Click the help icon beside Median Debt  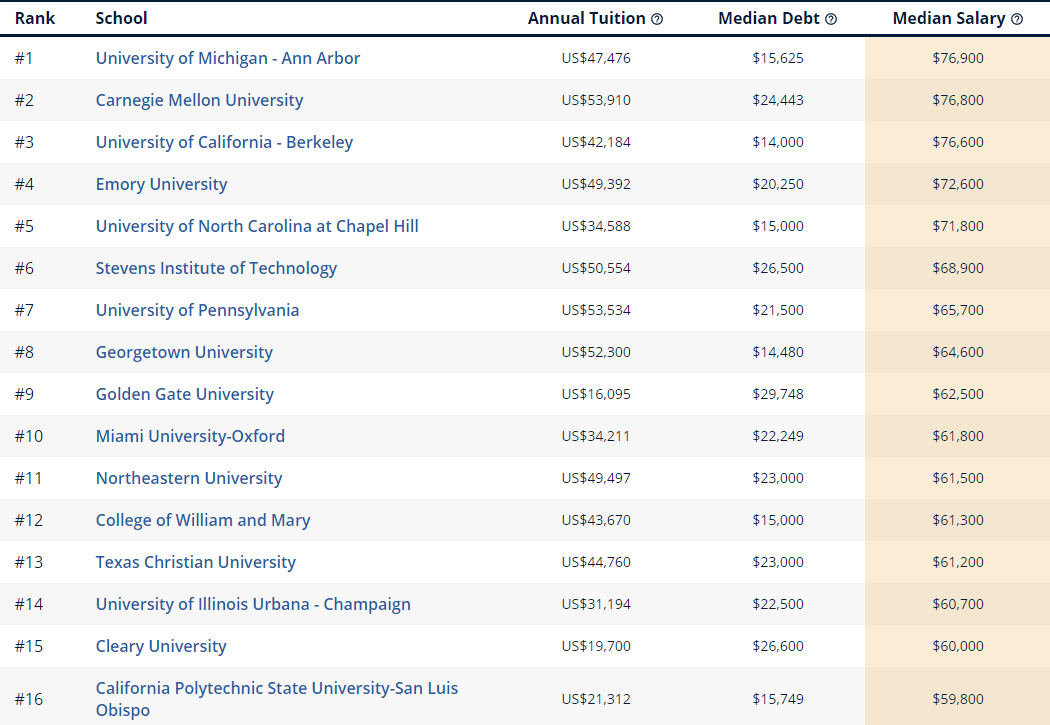831,19
